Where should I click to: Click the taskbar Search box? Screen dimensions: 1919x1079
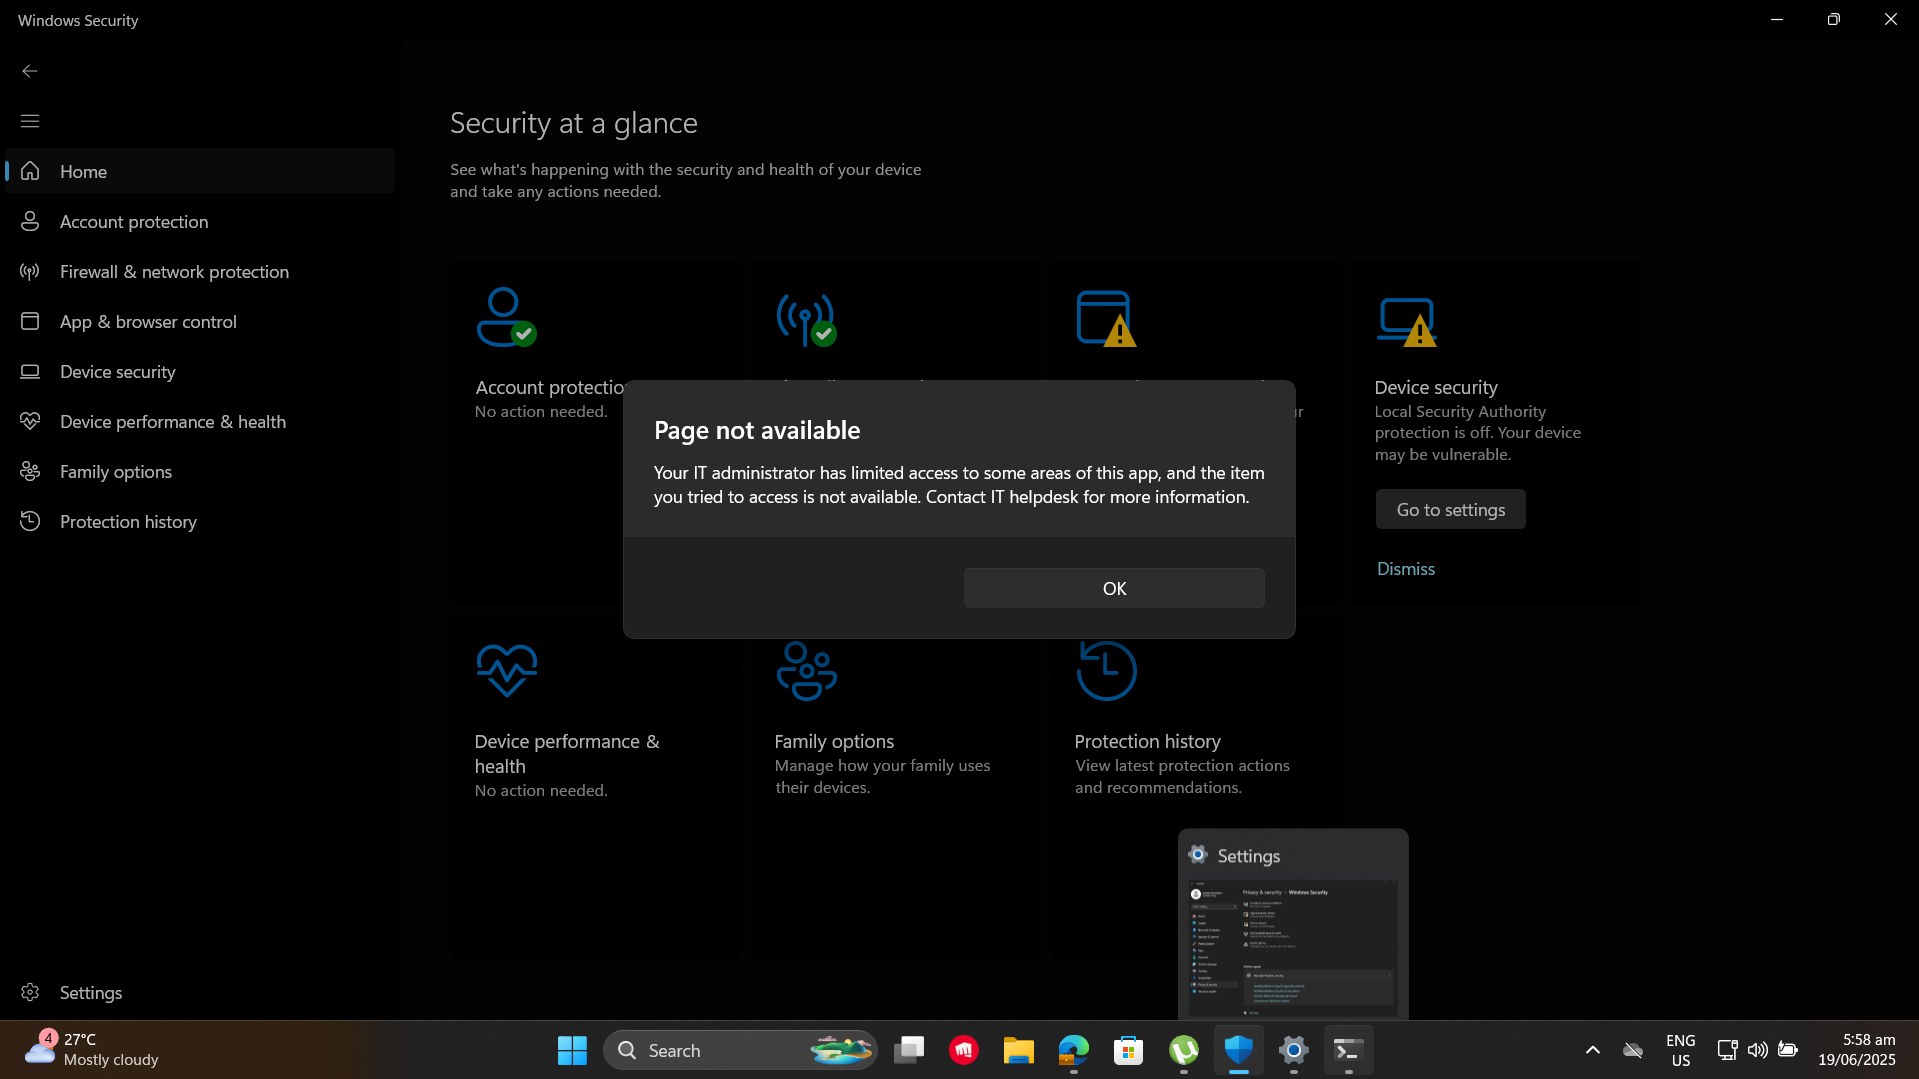tap(740, 1050)
